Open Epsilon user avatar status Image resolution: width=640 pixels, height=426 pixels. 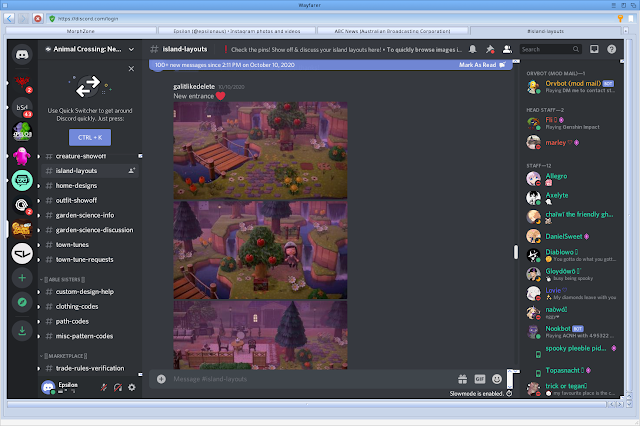click(48, 387)
